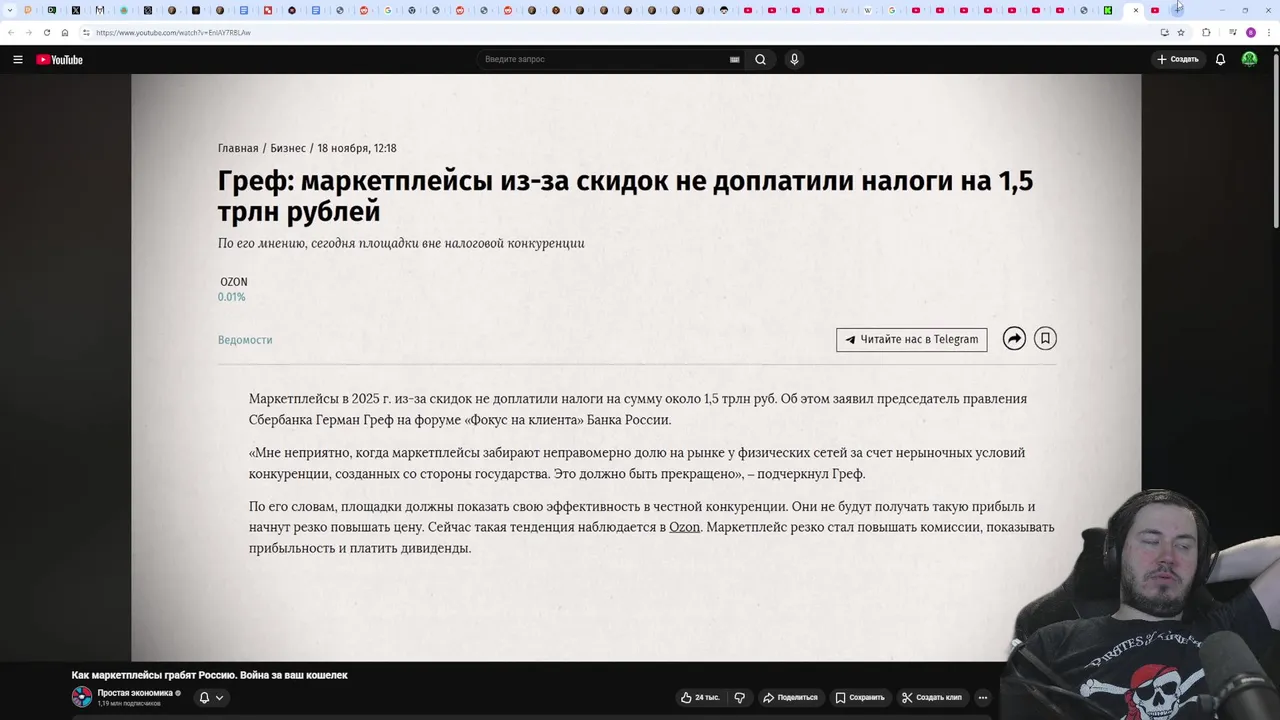Image resolution: width=1280 pixels, height=720 pixels.
Task: Open the Chrome three-dot menu
Action: (x=1270, y=32)
